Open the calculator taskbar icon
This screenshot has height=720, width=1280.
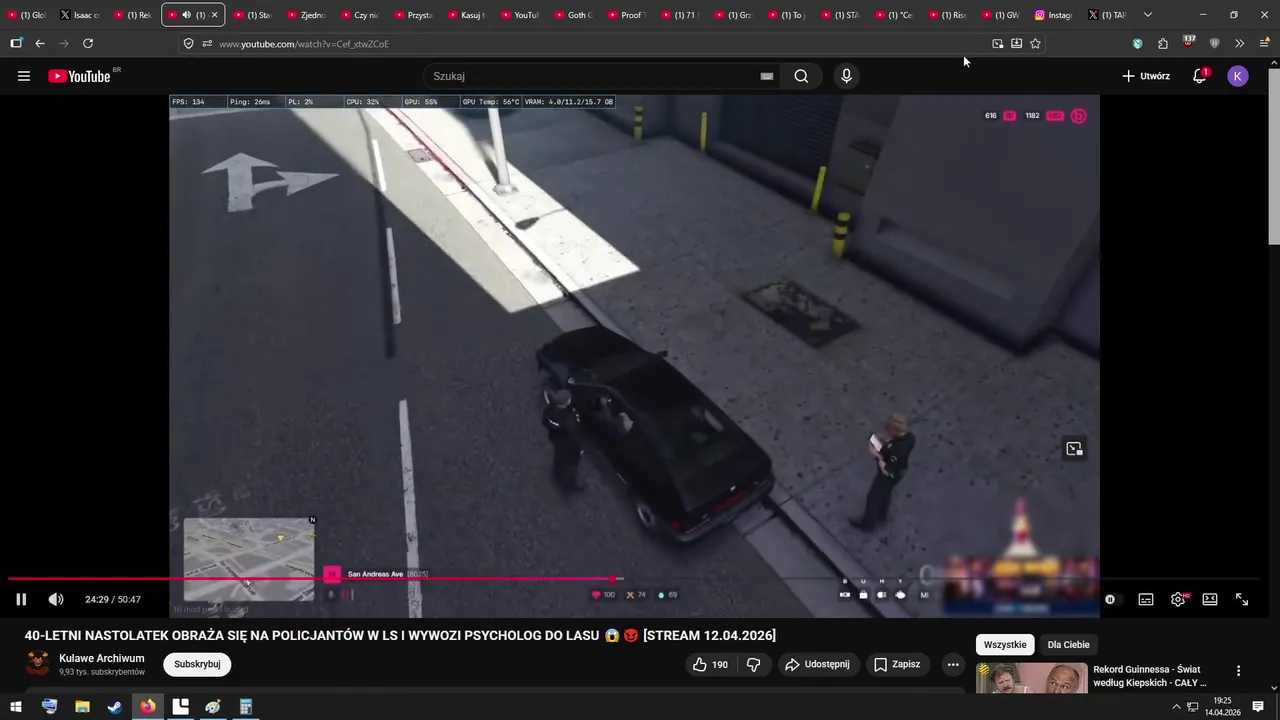245,707
